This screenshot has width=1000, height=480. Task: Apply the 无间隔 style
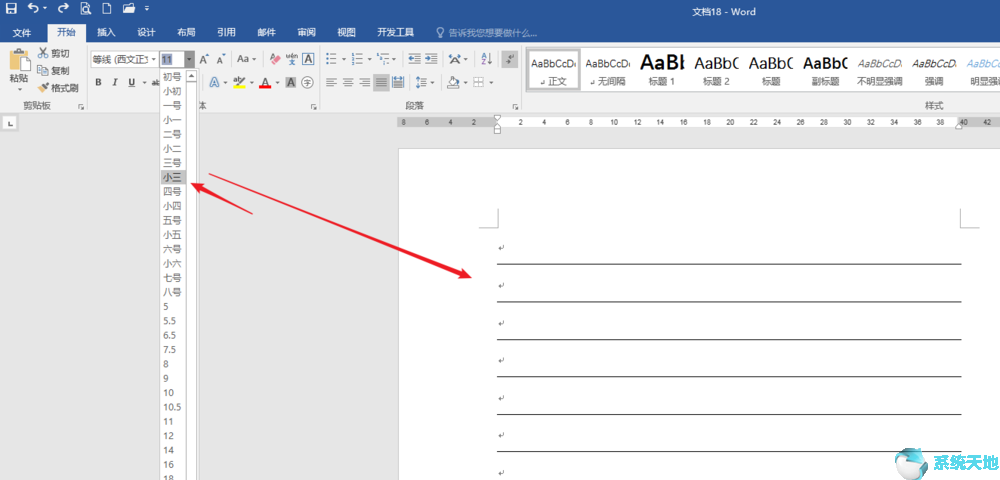pos(607,70)
